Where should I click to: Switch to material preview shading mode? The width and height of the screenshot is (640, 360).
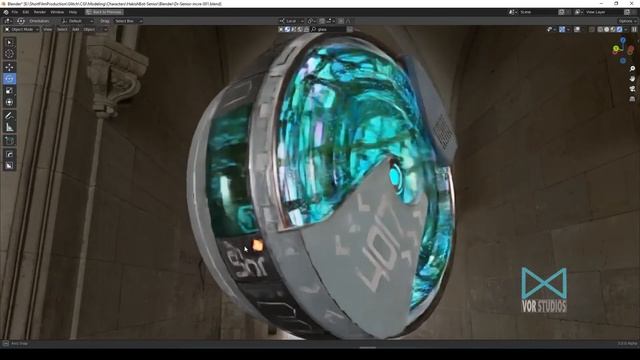[613, 29]
